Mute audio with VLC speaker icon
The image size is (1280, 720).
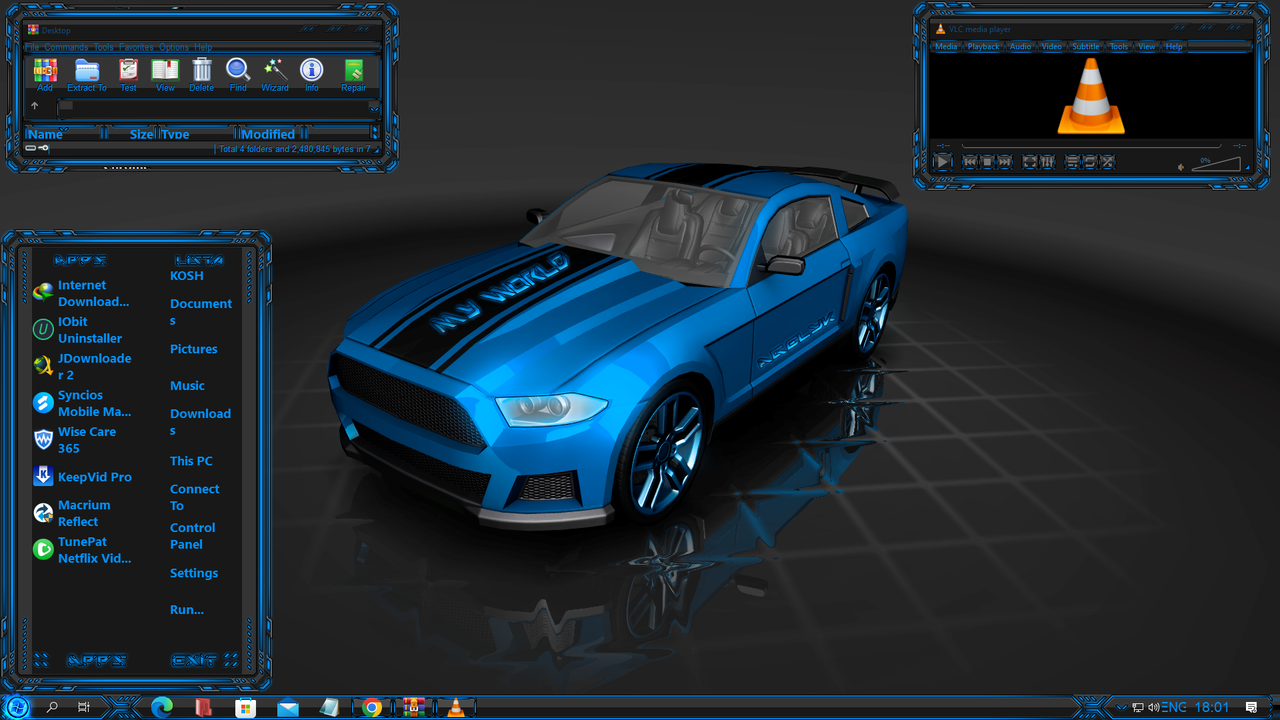[x=1181, y=167]
